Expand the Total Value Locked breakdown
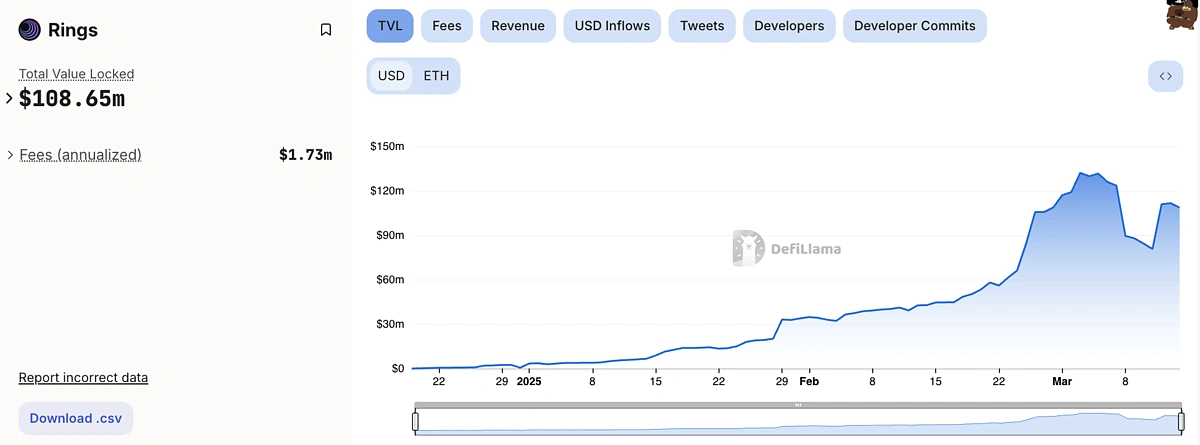The image size is (1200, 445). (10, 98)
